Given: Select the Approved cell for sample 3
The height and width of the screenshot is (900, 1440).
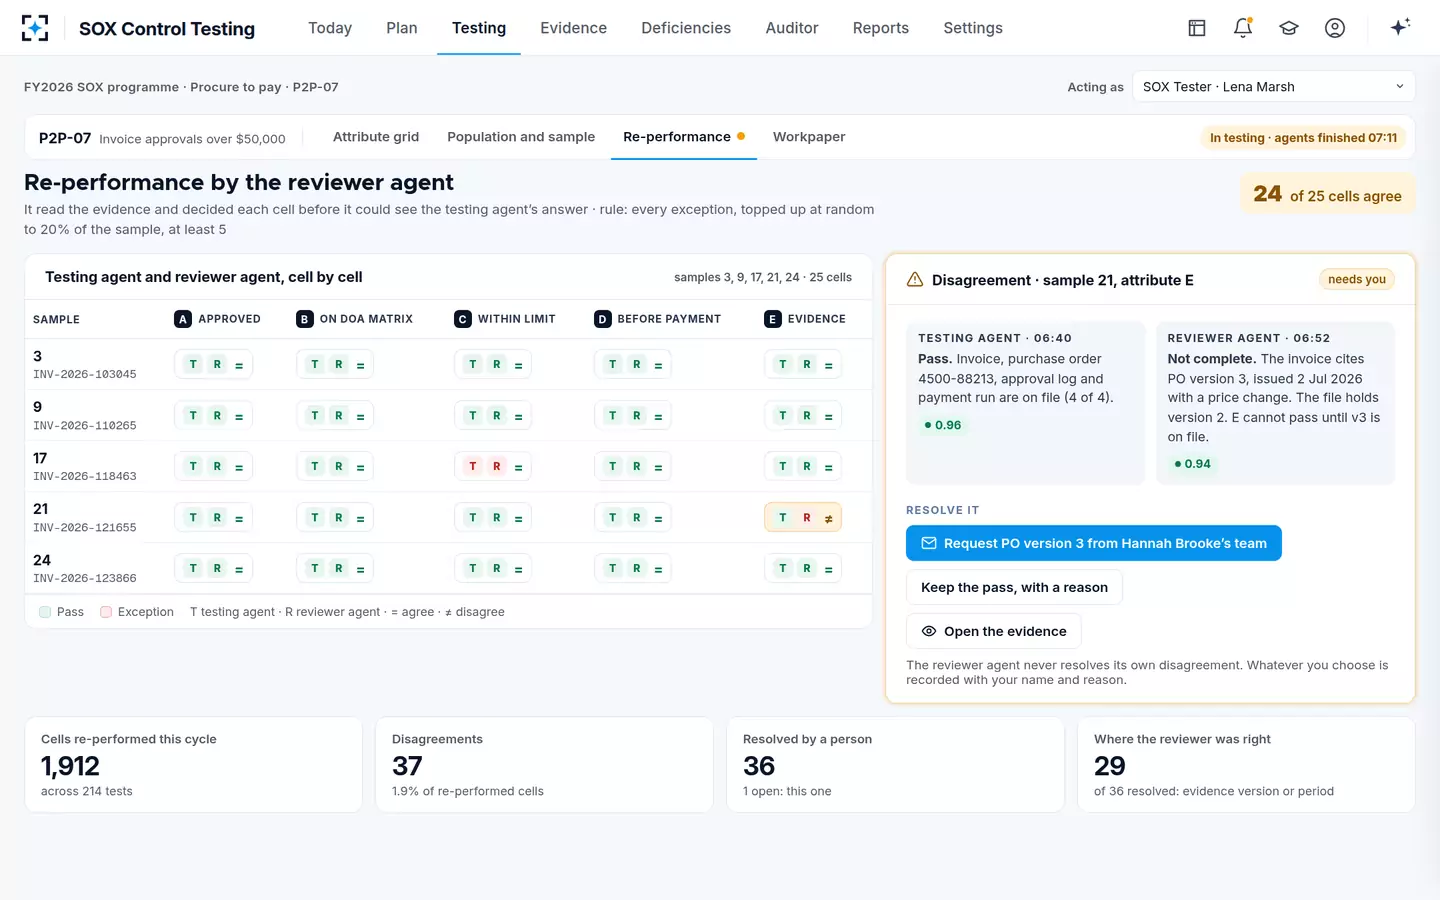Looking at the screenshot, I should coord(213,365).
